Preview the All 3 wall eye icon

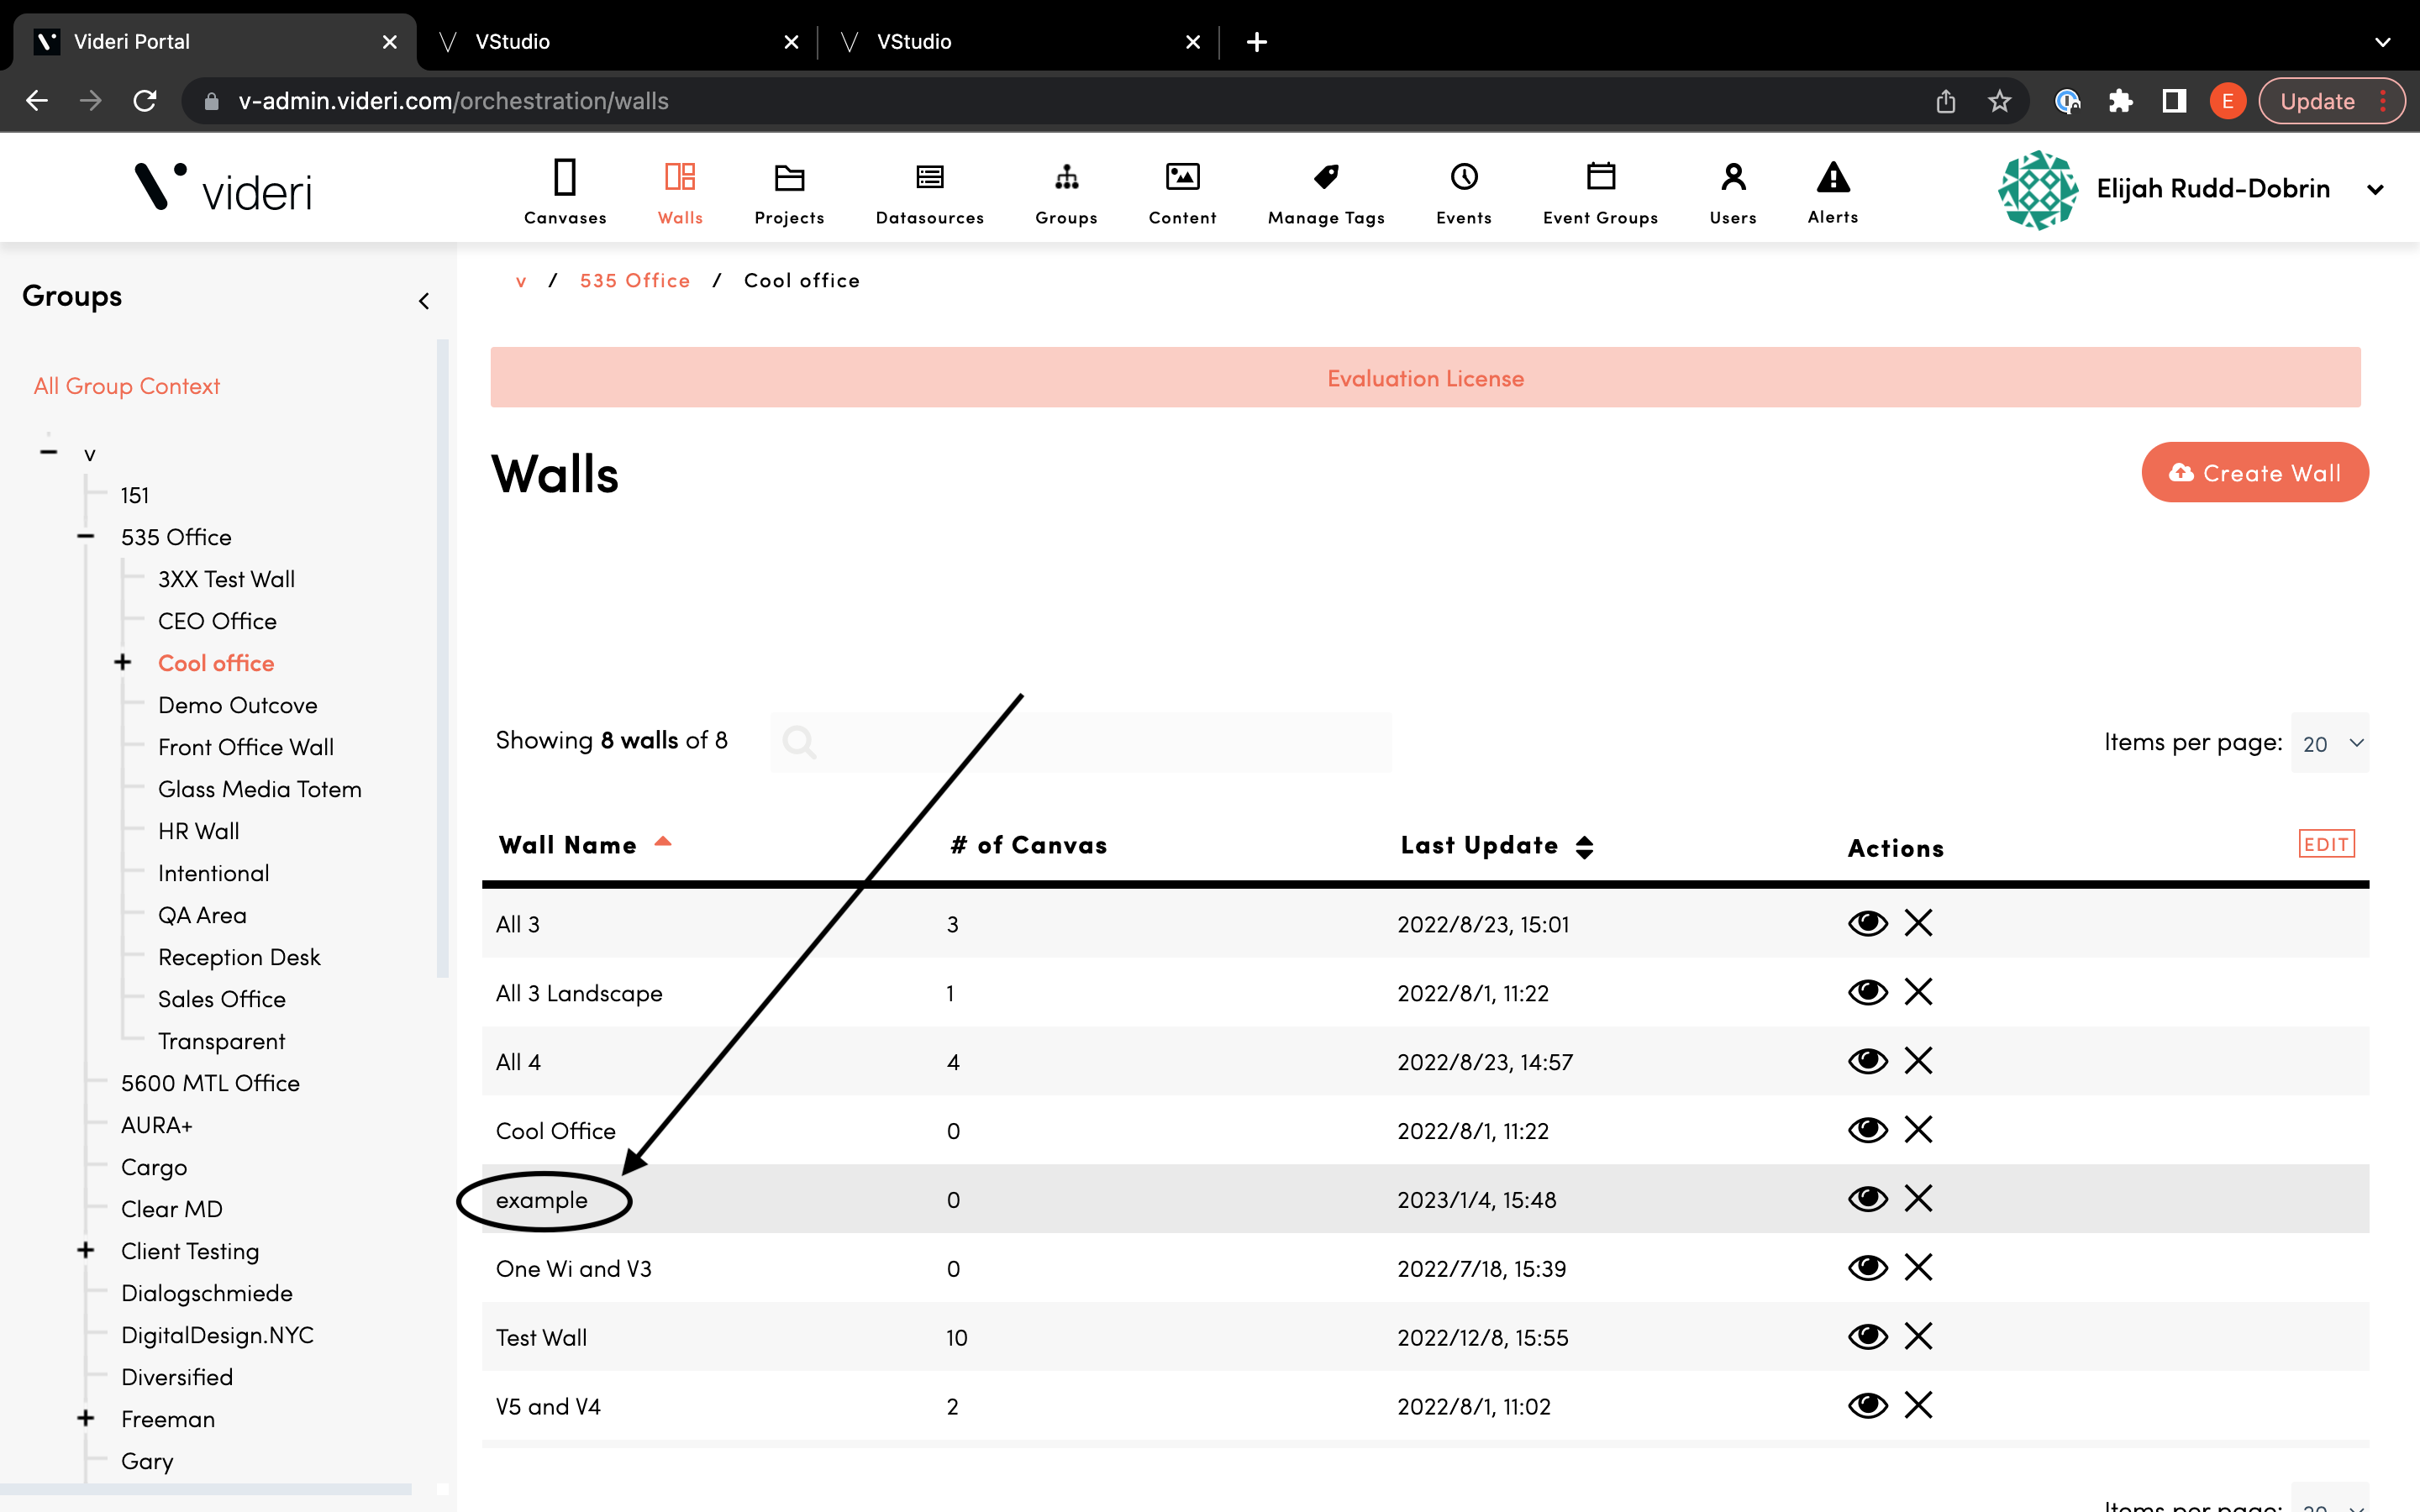[1867, 922]
